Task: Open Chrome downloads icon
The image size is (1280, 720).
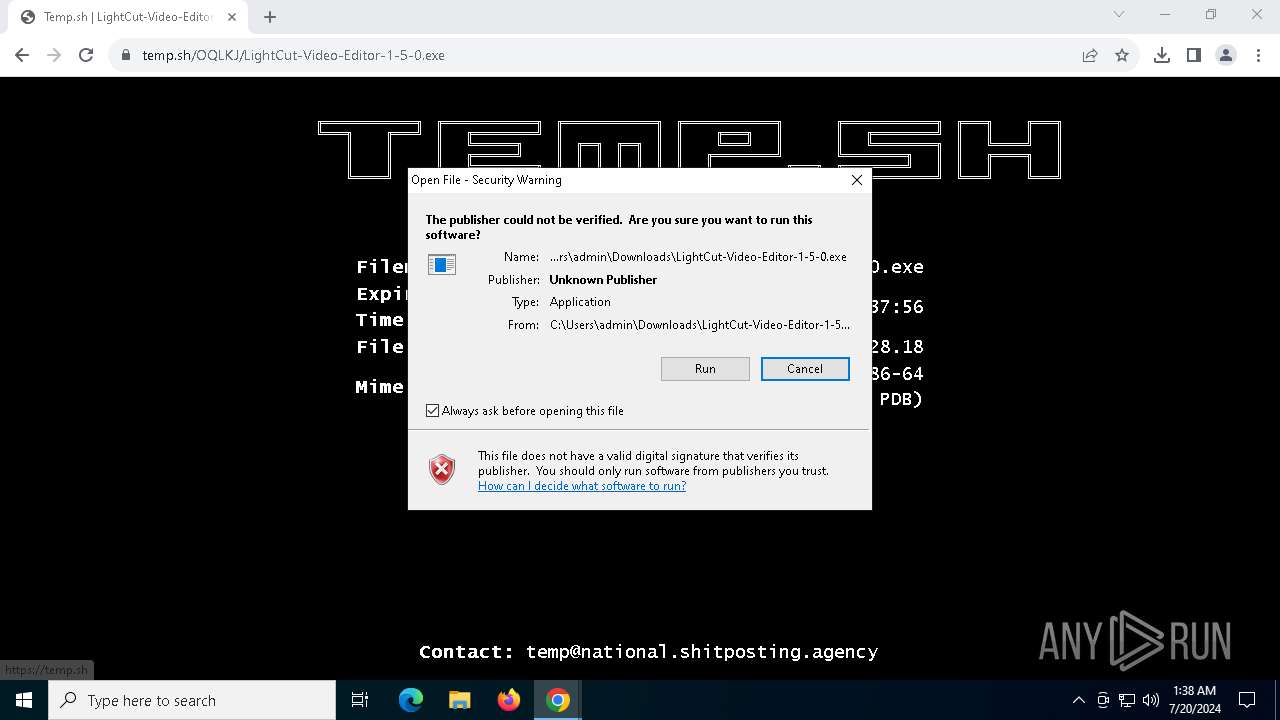Action: pos(1162,55)
